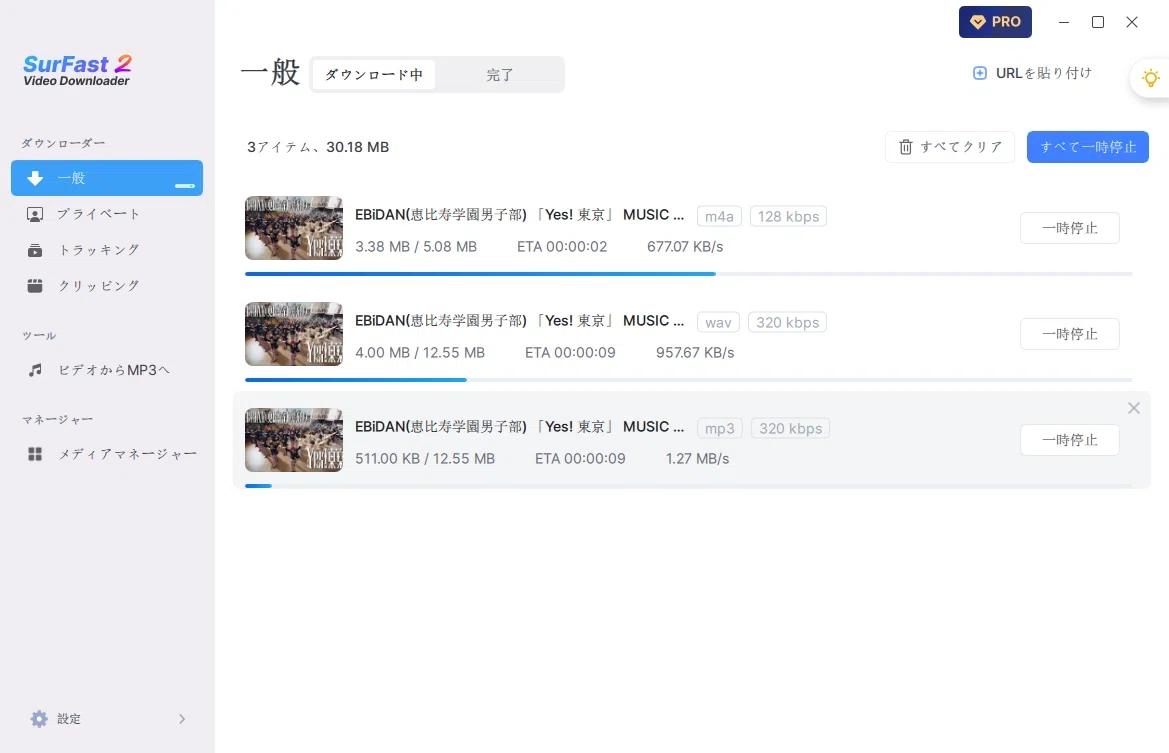Click '1.27 MB/s' speed text
The width and height of the screenshot is (1169, 753).
pos(697,459)
